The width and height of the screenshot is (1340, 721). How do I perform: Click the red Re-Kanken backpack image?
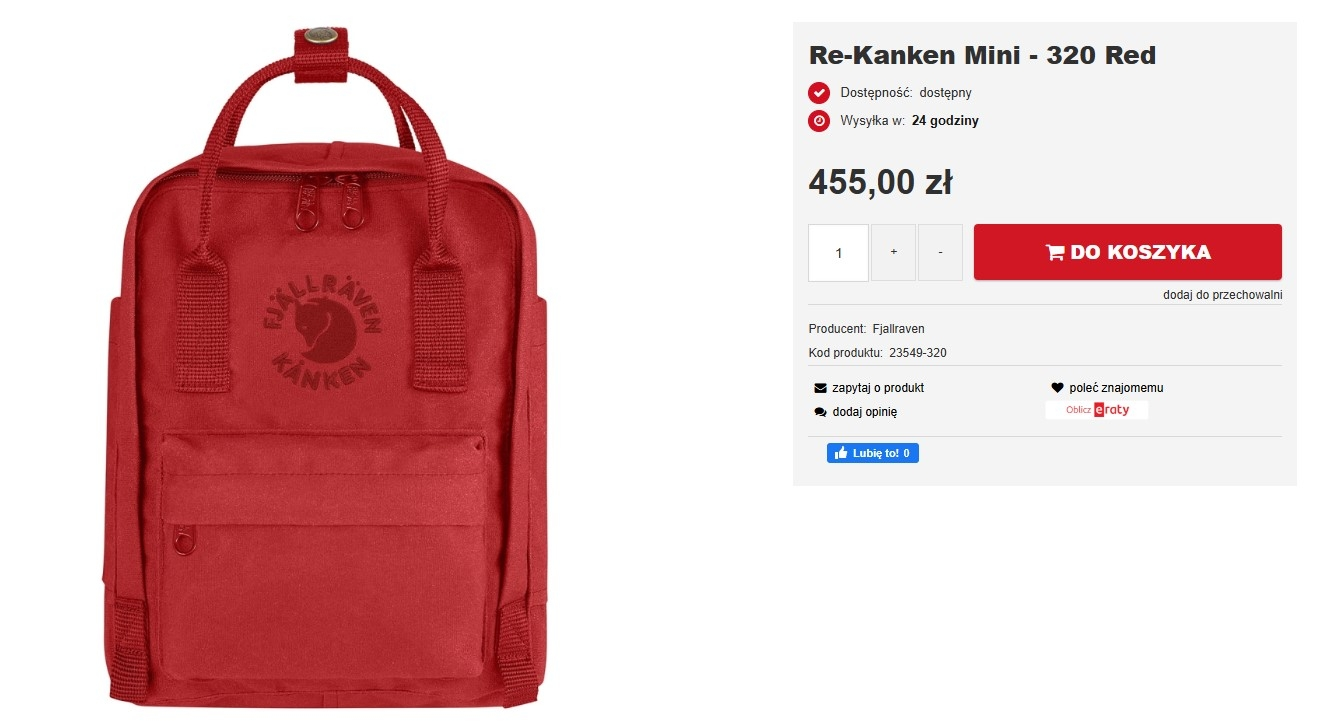coord(326,366)
